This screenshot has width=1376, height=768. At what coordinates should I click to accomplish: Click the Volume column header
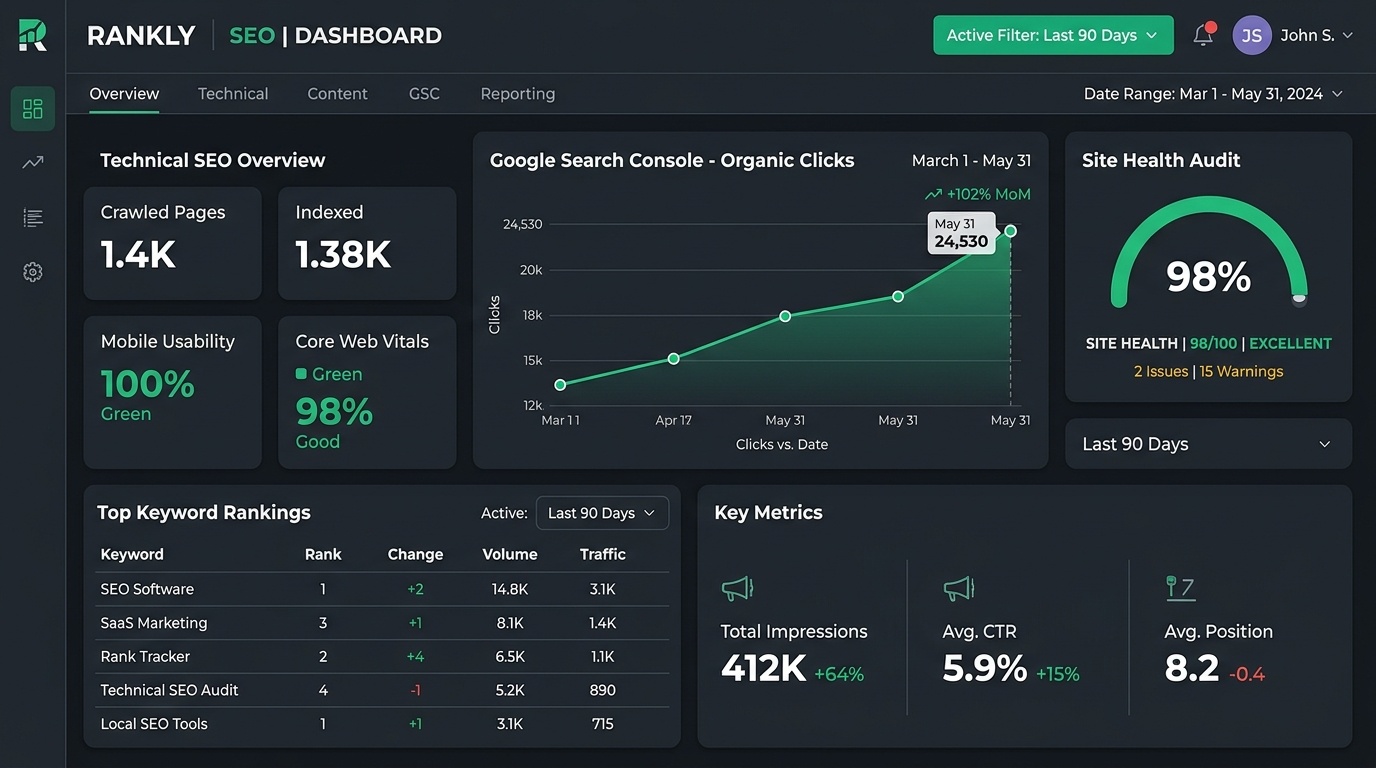tap(510, 554)
